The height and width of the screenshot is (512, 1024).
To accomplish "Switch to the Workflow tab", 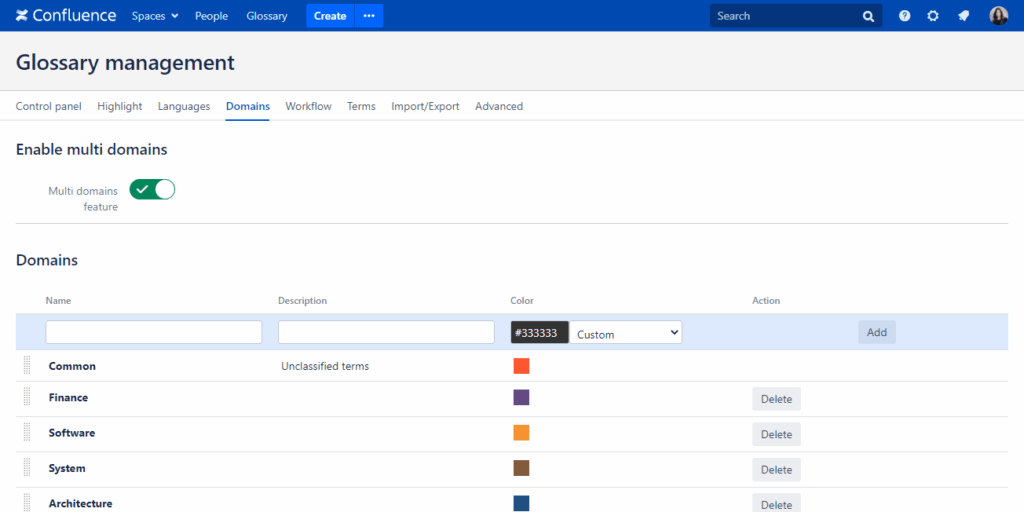I will (x=308, y=106).
